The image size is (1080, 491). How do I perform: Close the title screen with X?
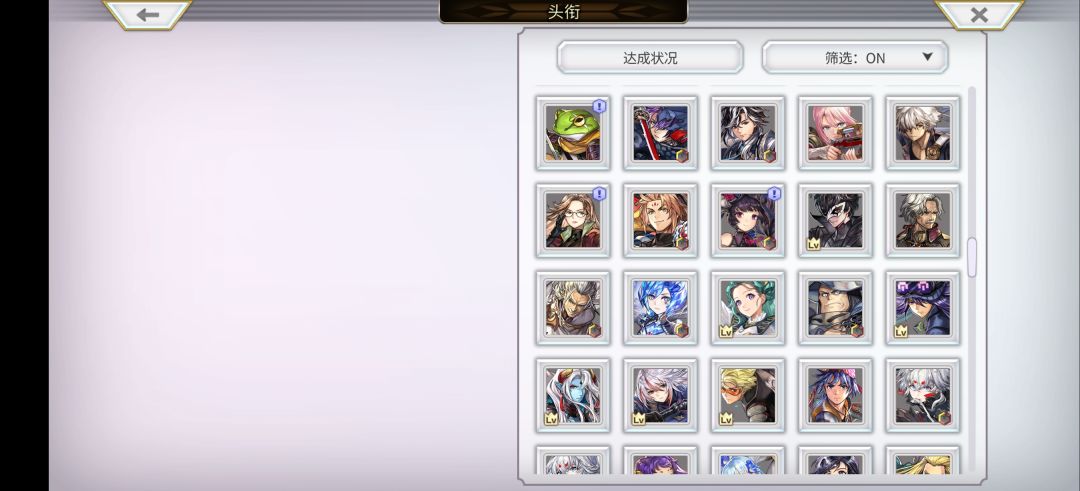click(x=979, y=14)
